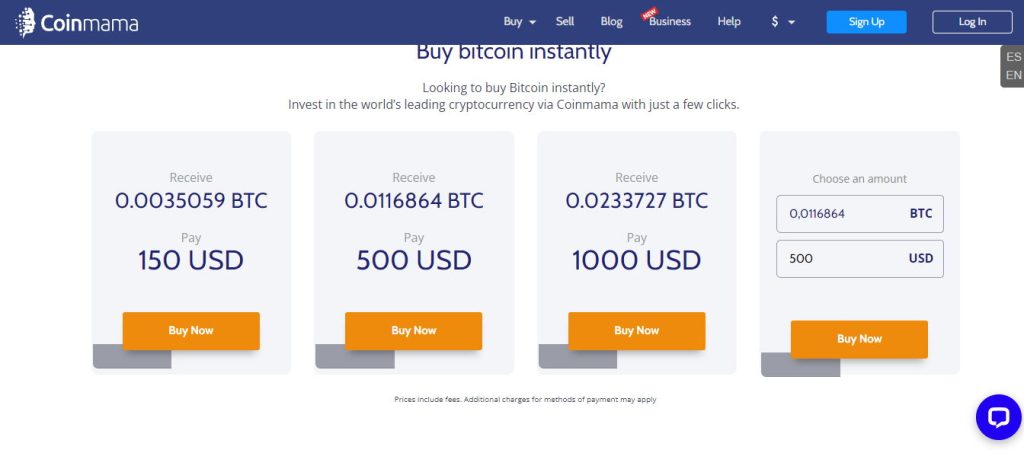
Task: Switch language to ES
Action: pyautogui.click(x=1014, y=57)
